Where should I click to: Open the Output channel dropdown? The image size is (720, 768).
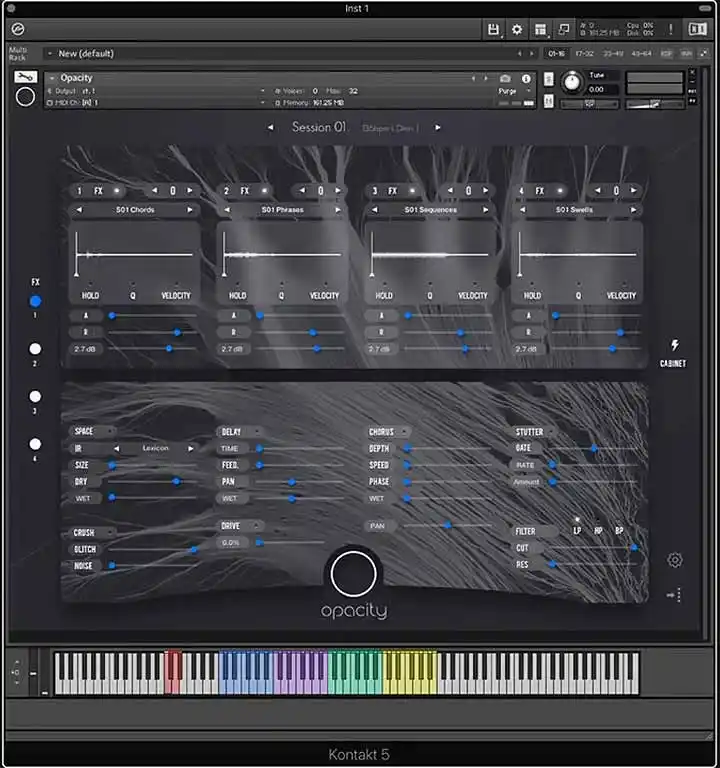[x=263, y=91]
